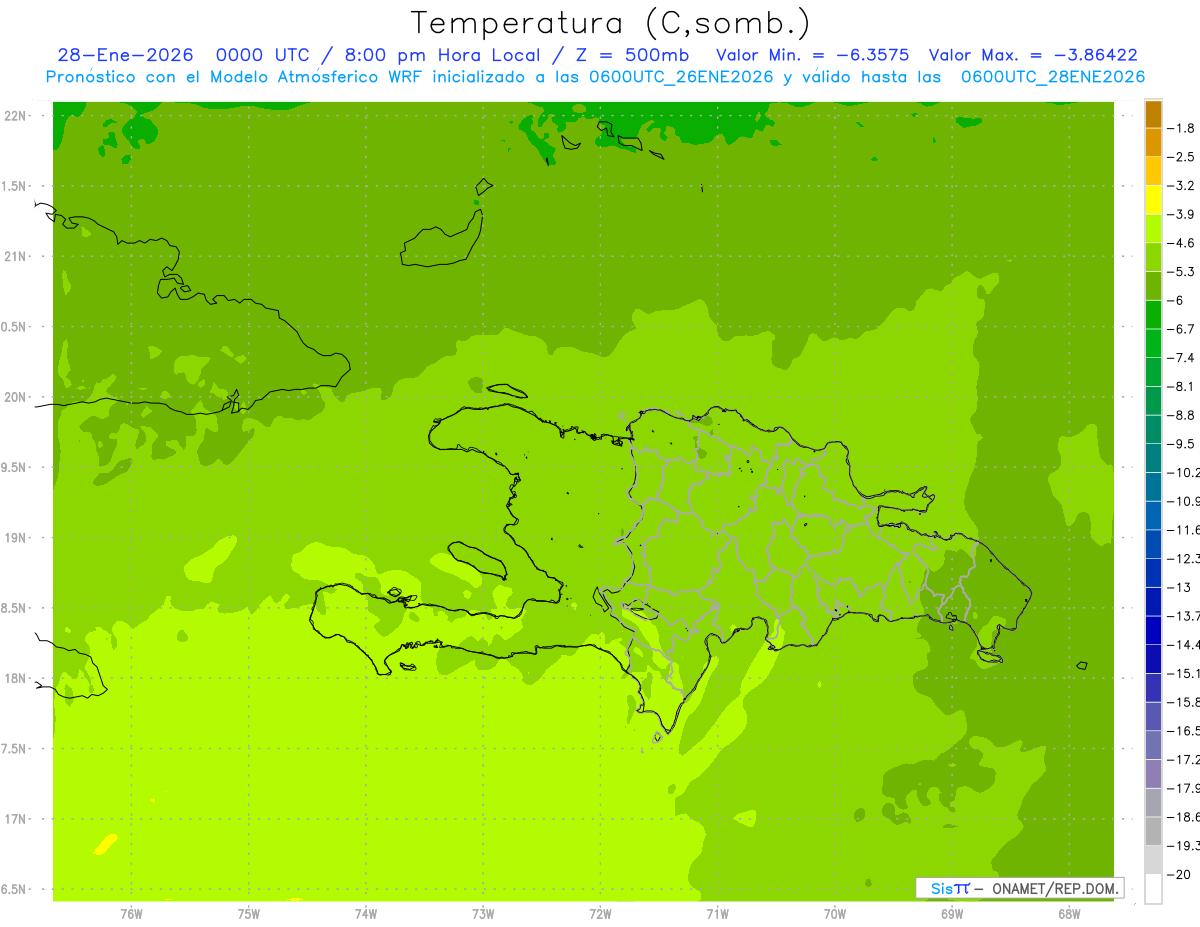Screen dimensions: 1200x927
Task: Click the '74W' longitude label
Action: tap(365, 913)
